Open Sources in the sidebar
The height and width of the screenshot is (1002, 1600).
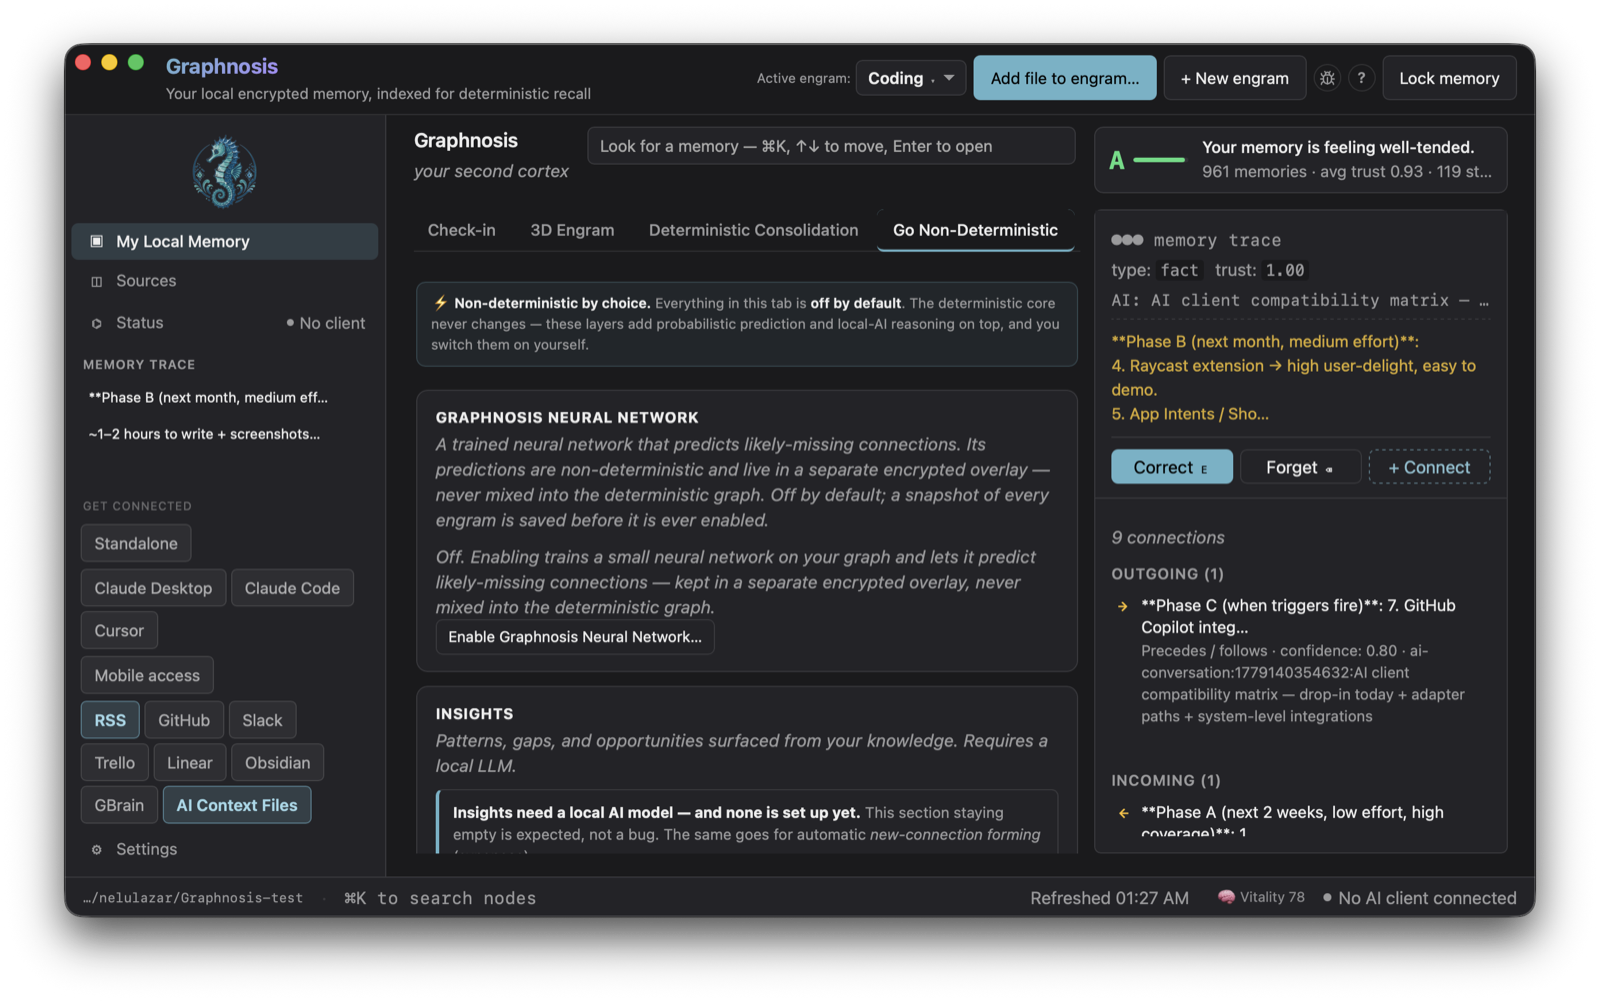click(x=225, y=281)
